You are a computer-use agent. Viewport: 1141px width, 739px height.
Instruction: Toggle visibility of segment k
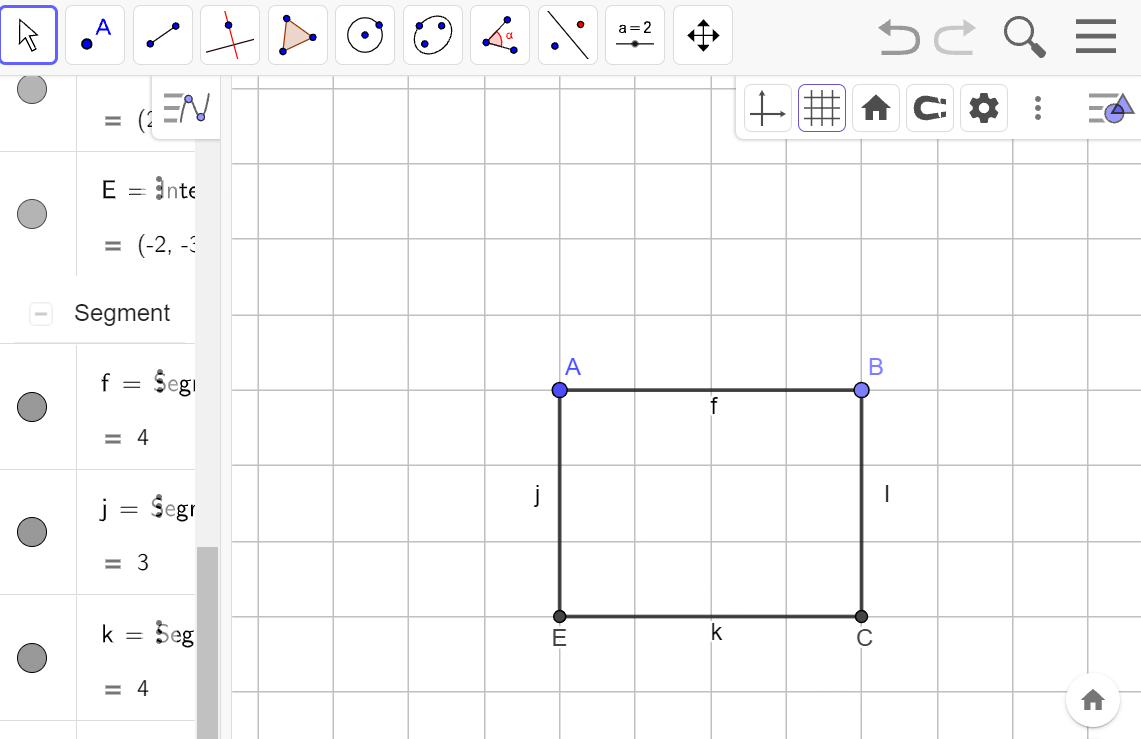(x=32, y=658)
